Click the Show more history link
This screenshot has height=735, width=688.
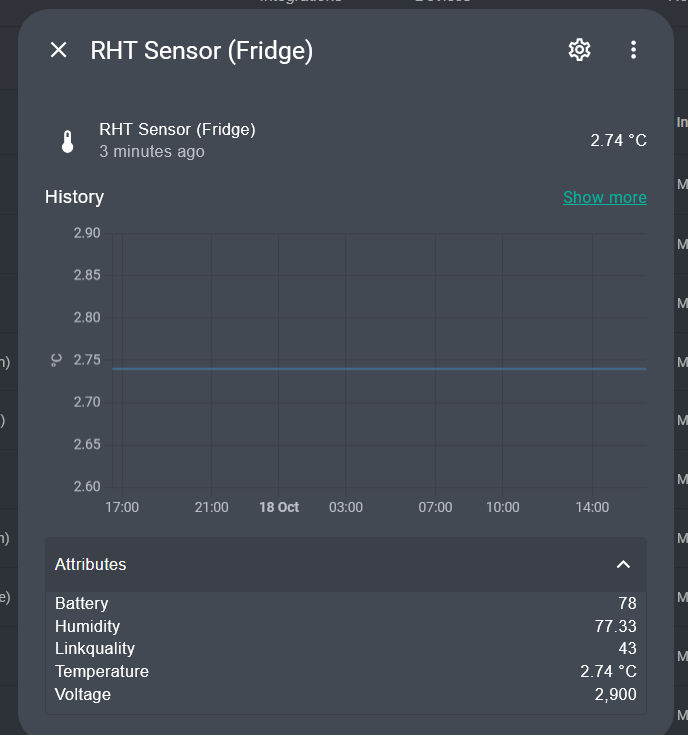pyautogui.click(x=604, y=197)
